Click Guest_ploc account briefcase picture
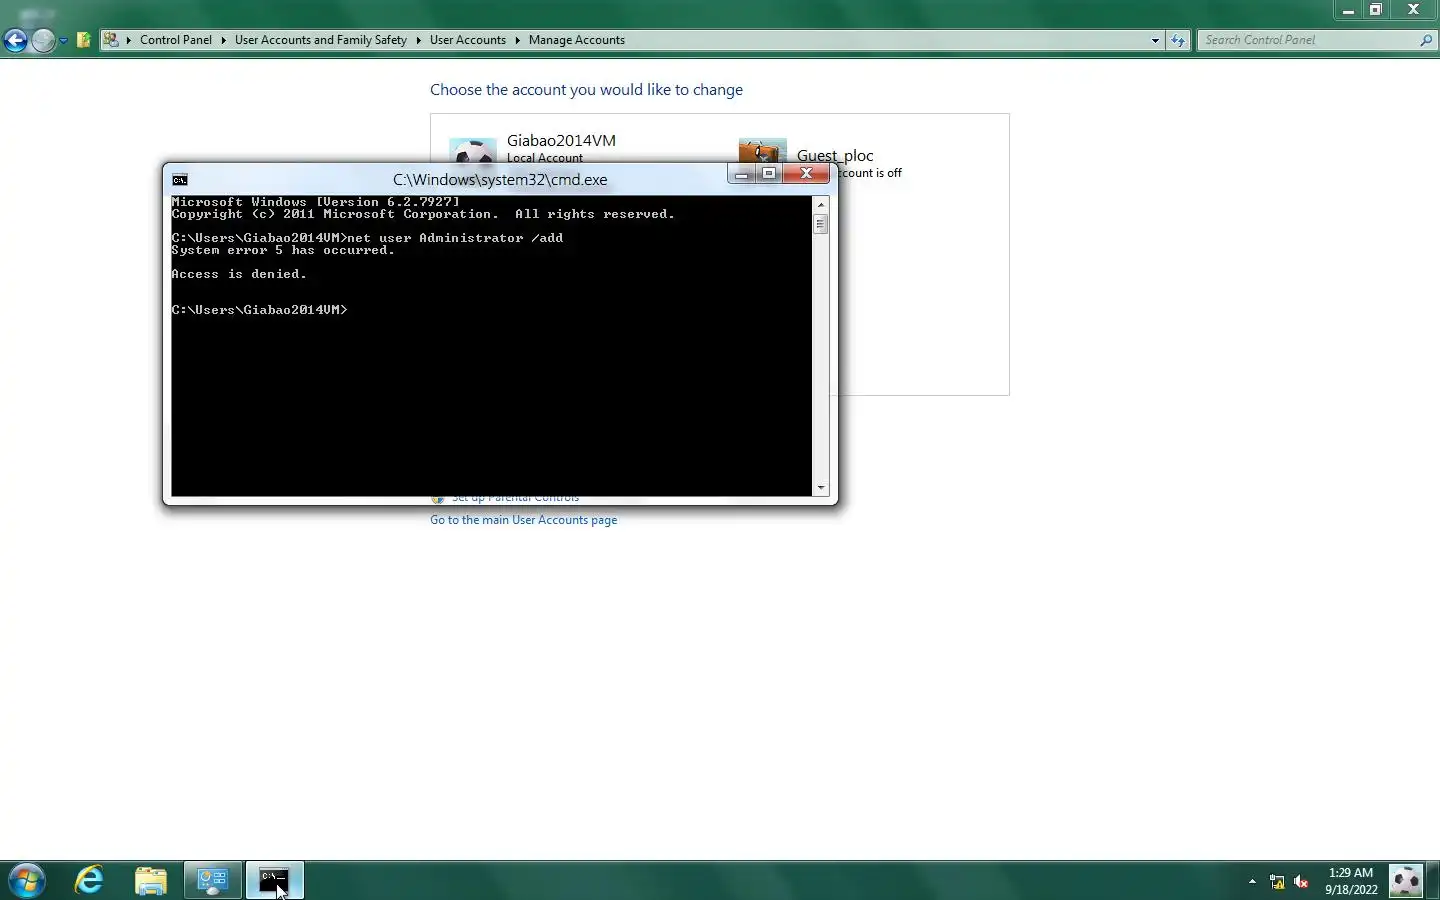This screenshot has width=1440, height=900. pyautogui.click(x=762, y=151)
